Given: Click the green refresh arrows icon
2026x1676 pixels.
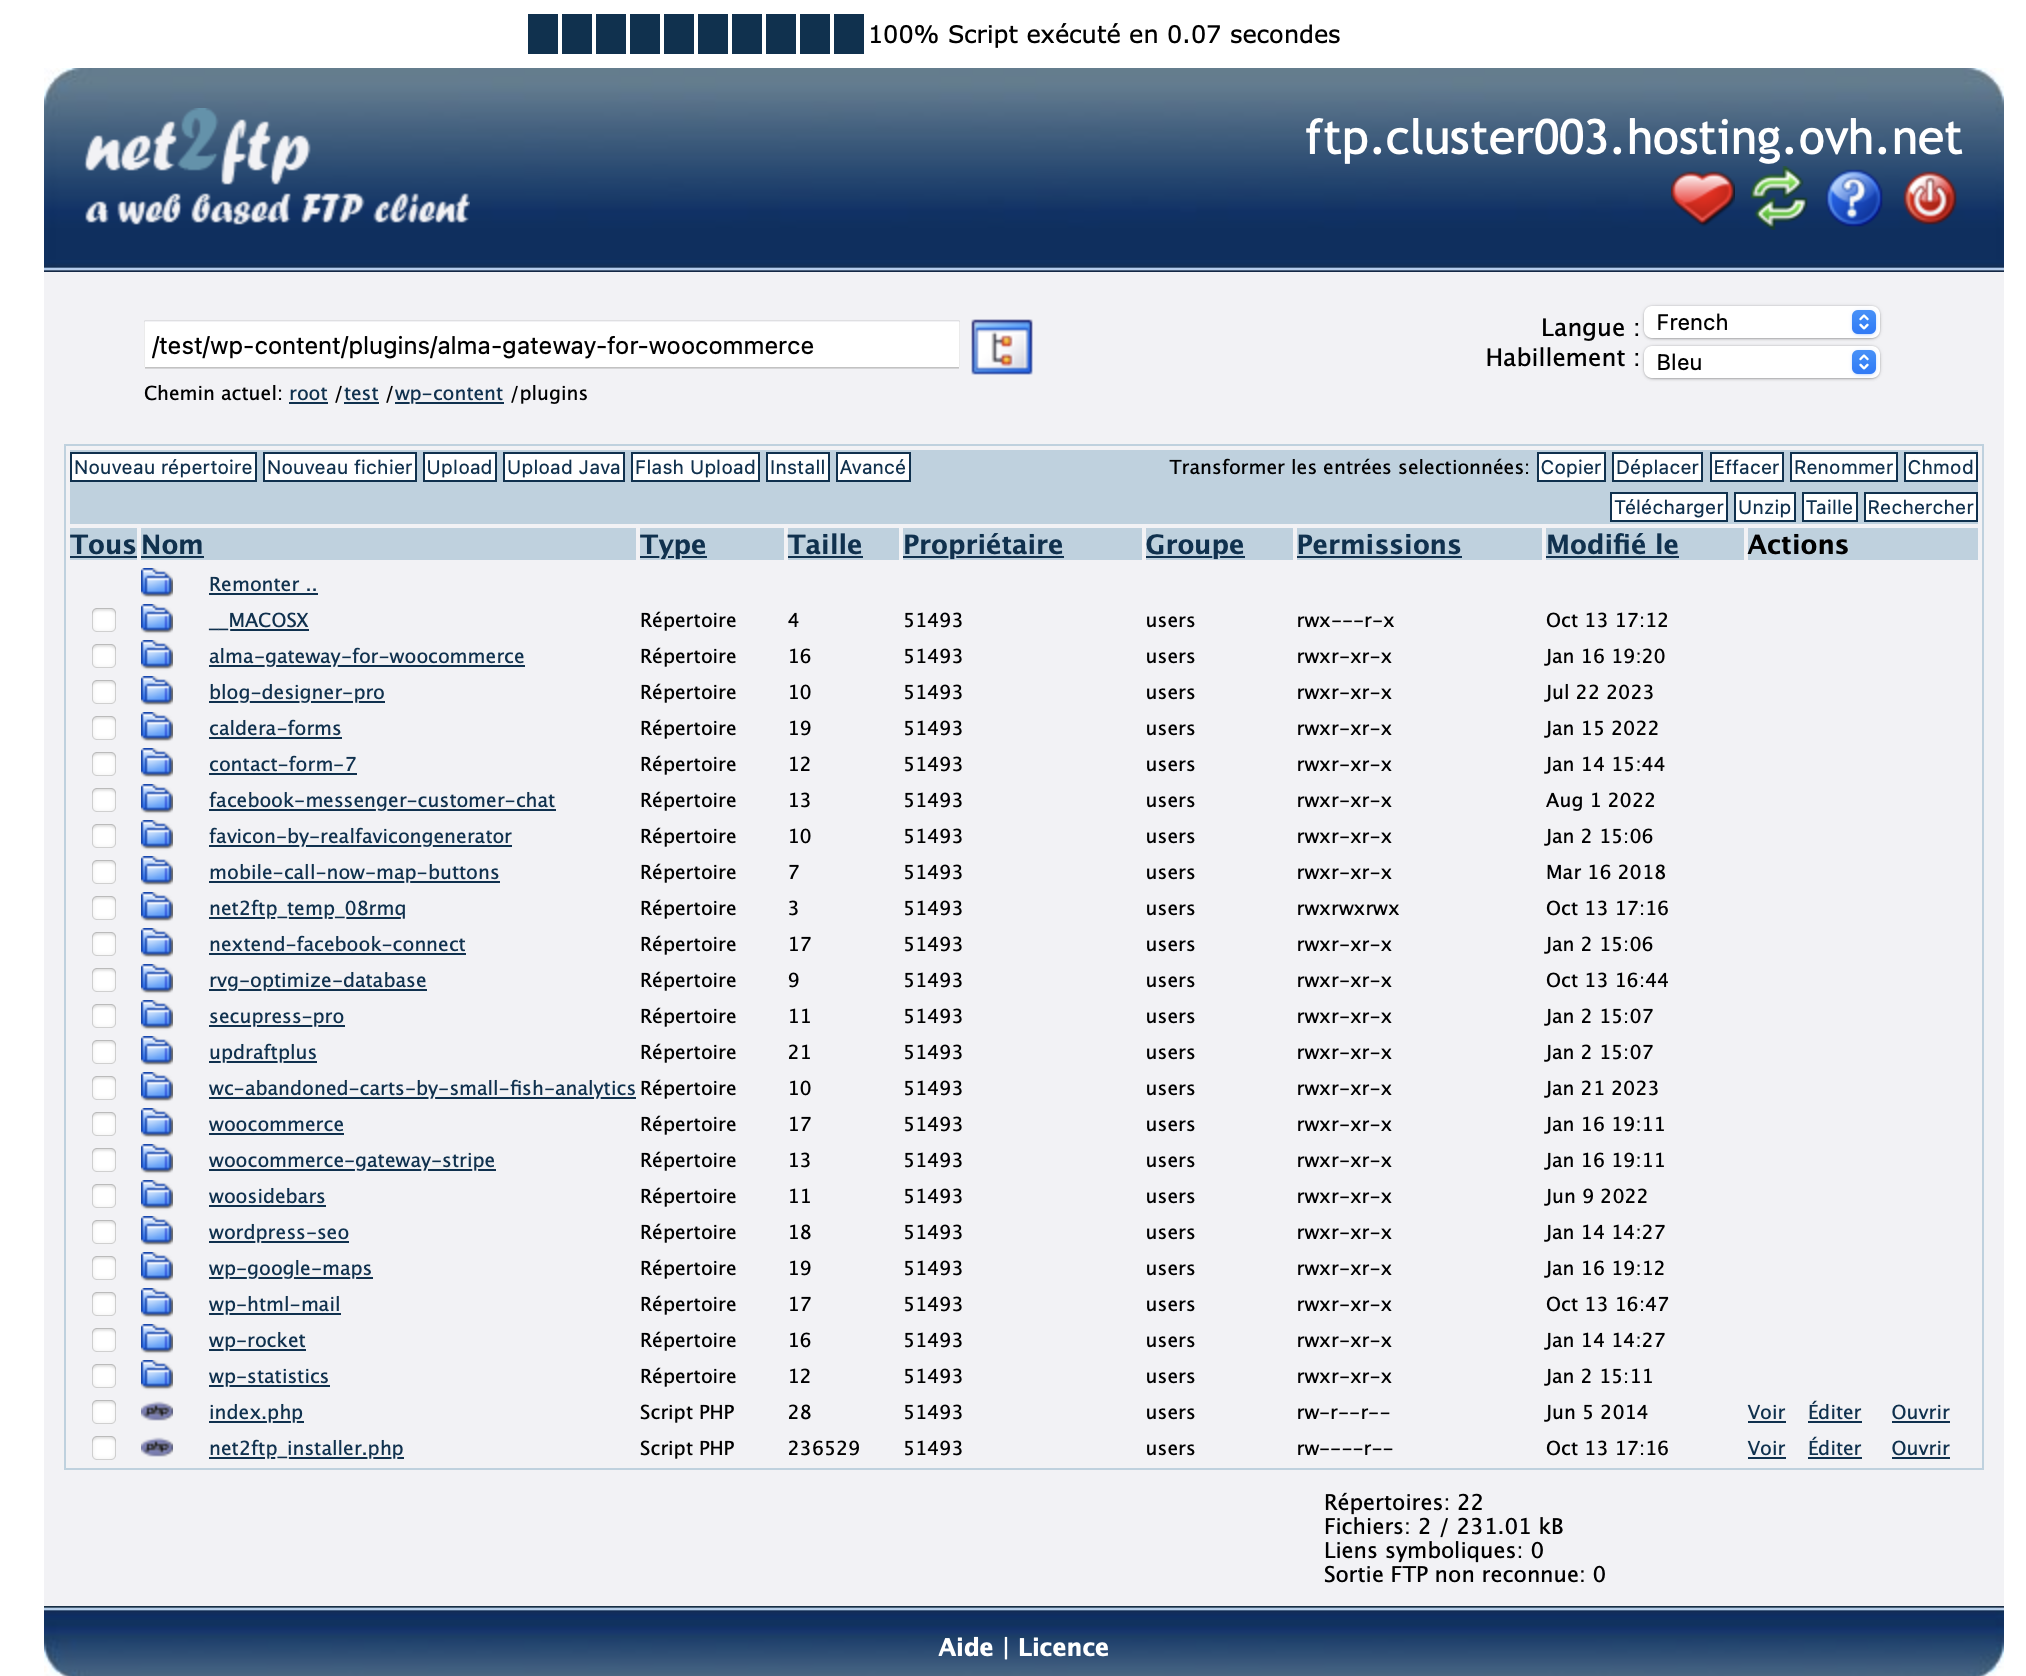Looking at the screenshot, I should [x=1778, y=197].
